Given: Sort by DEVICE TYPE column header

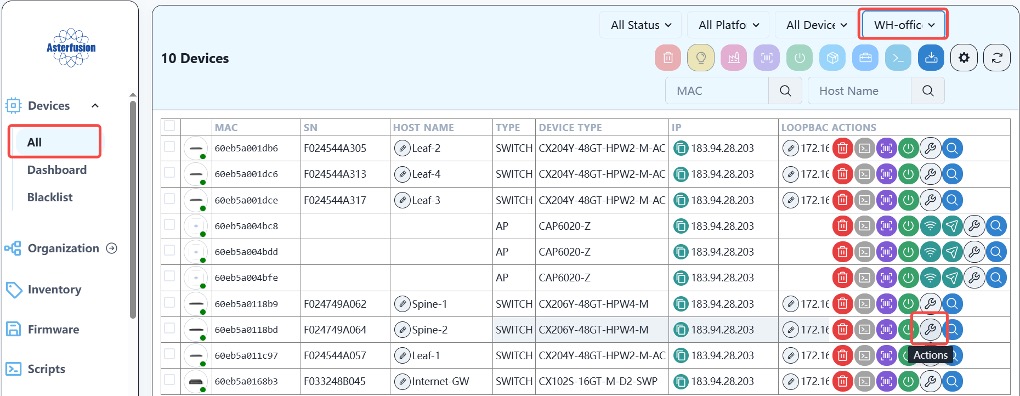Looking at the screenshot, I should coord(570,127).
